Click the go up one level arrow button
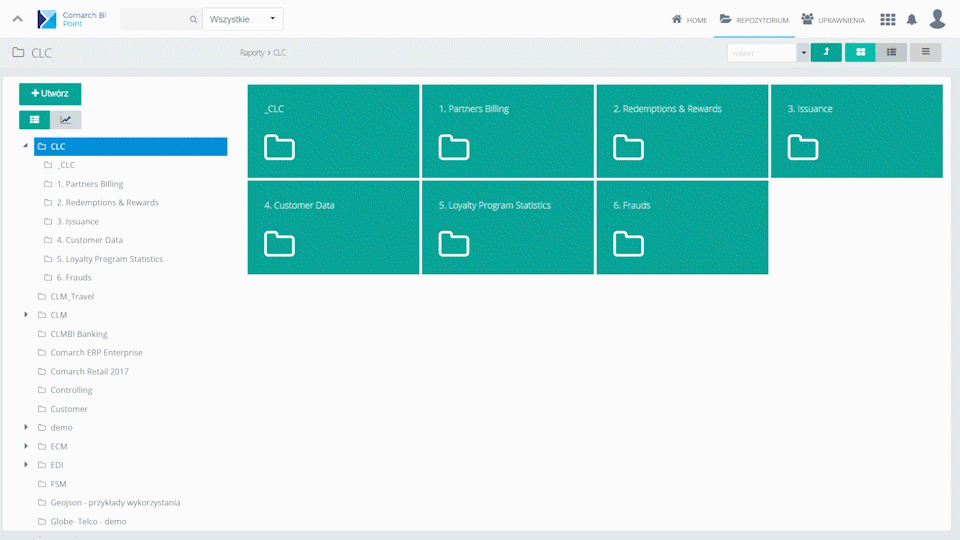The height and width of the screenshot is (540, 960). coord(826,52)
